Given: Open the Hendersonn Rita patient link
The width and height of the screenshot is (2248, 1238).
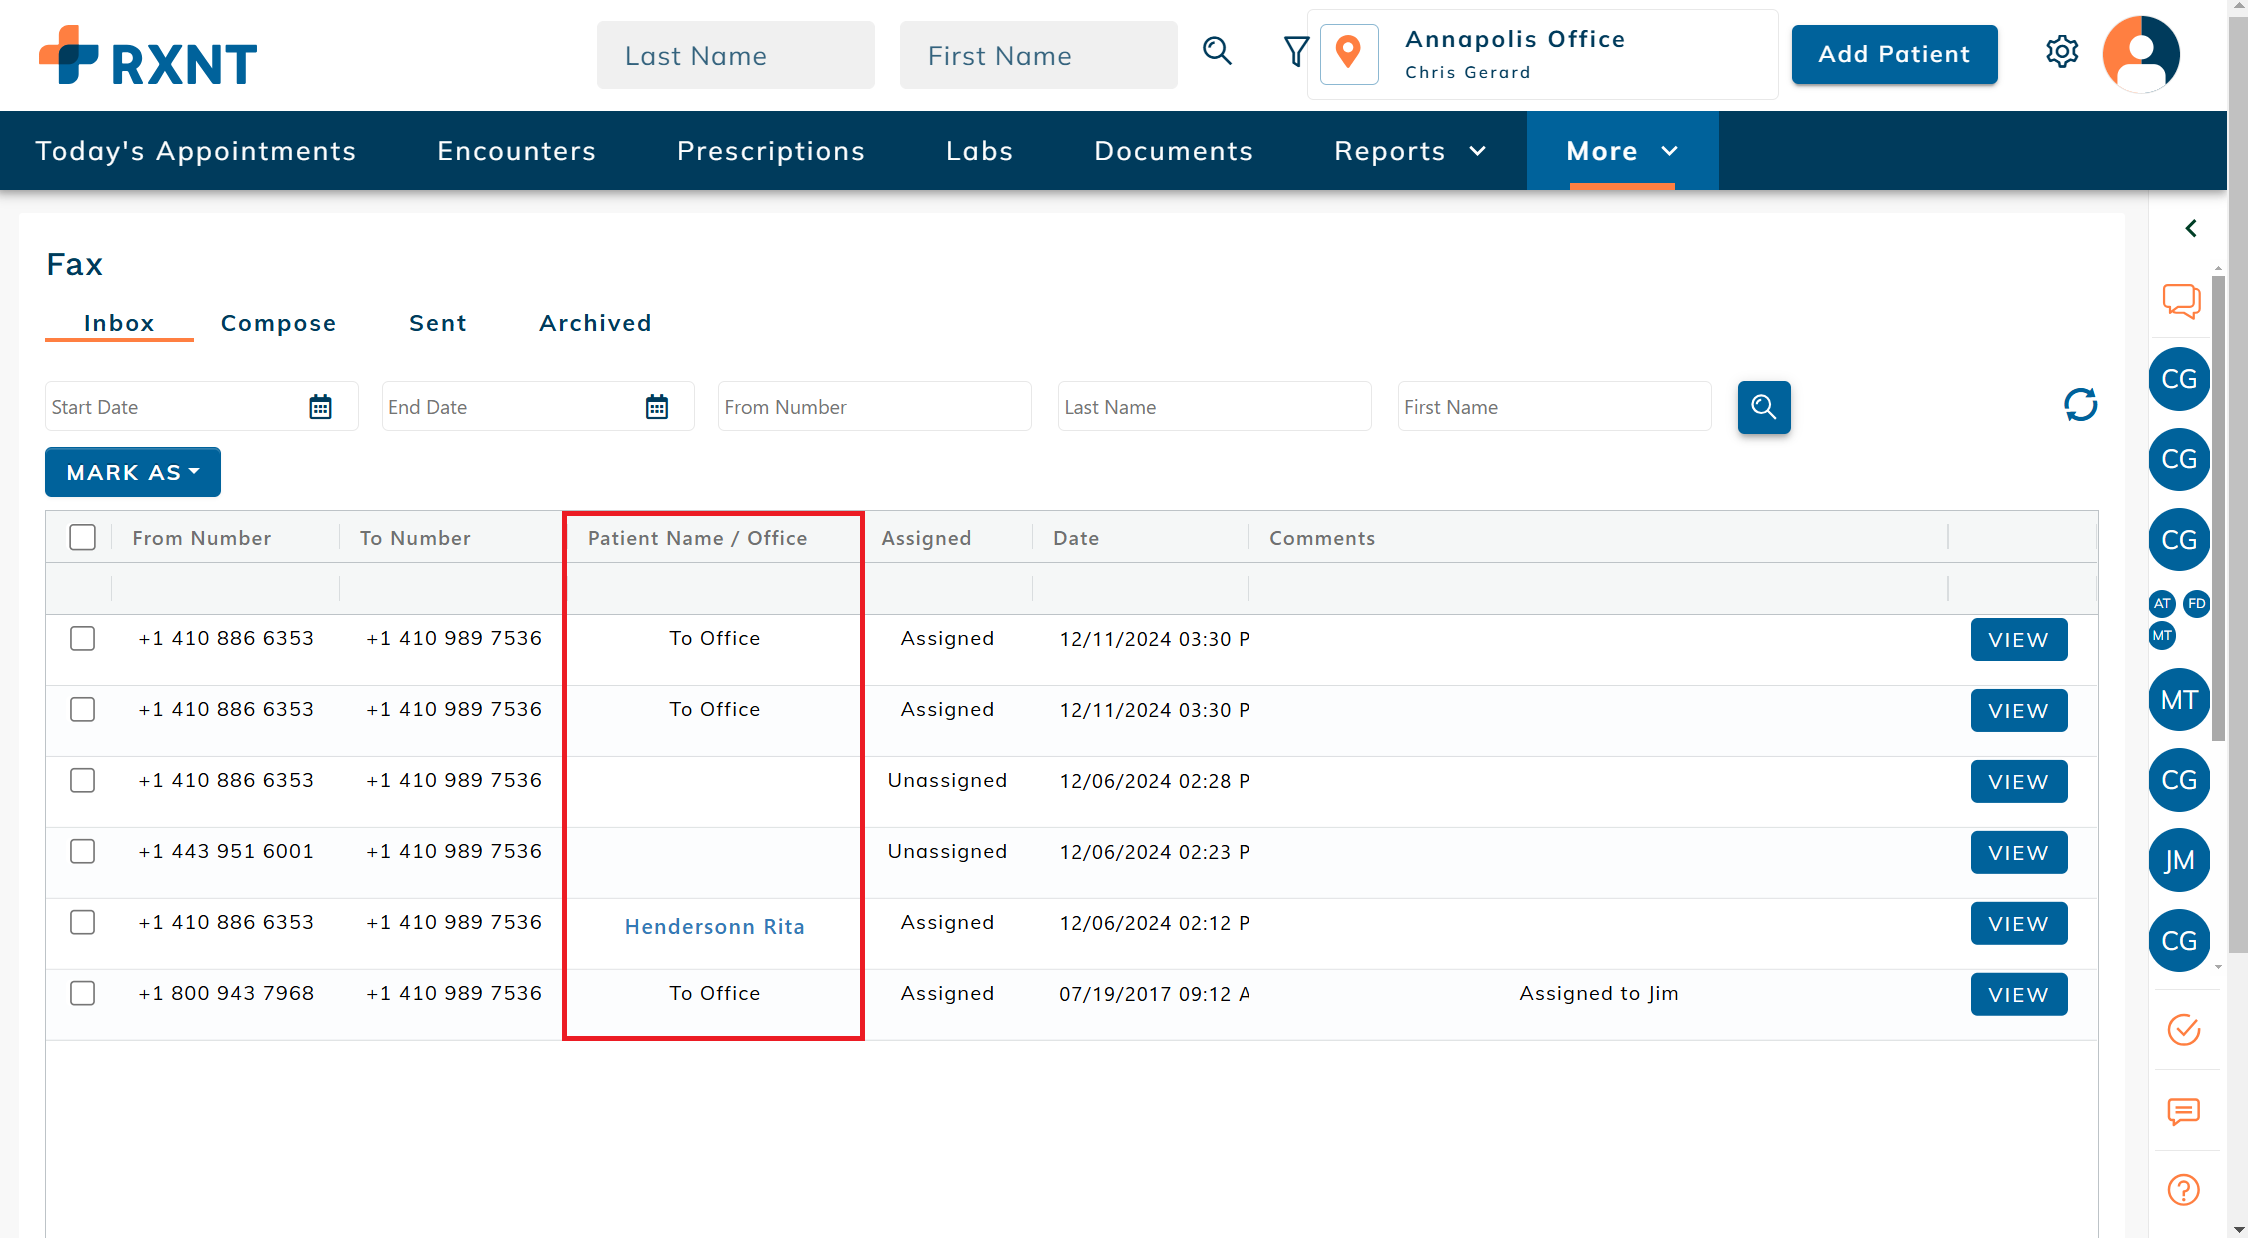Looking at the screenshot, I should tap(714, 927).
